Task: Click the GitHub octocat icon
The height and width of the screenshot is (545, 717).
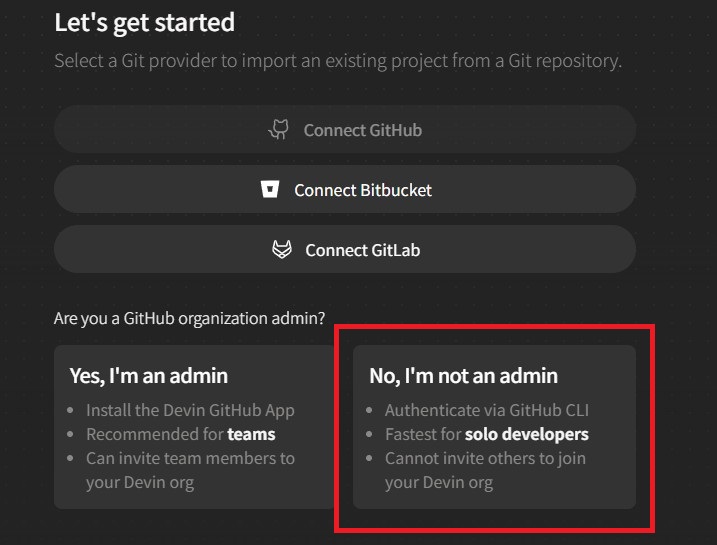Action: click(x=281, y=129)
